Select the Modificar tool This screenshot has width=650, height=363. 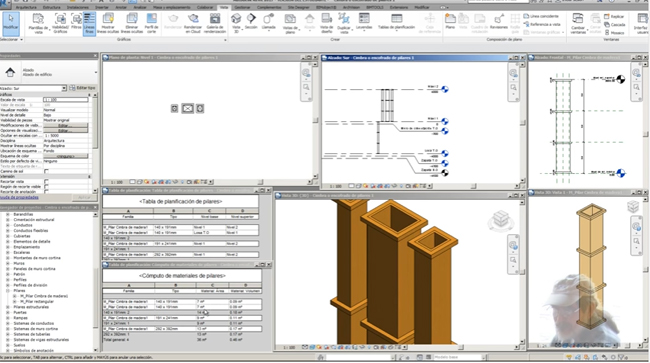pyautogui.click(x=10, y=23)
